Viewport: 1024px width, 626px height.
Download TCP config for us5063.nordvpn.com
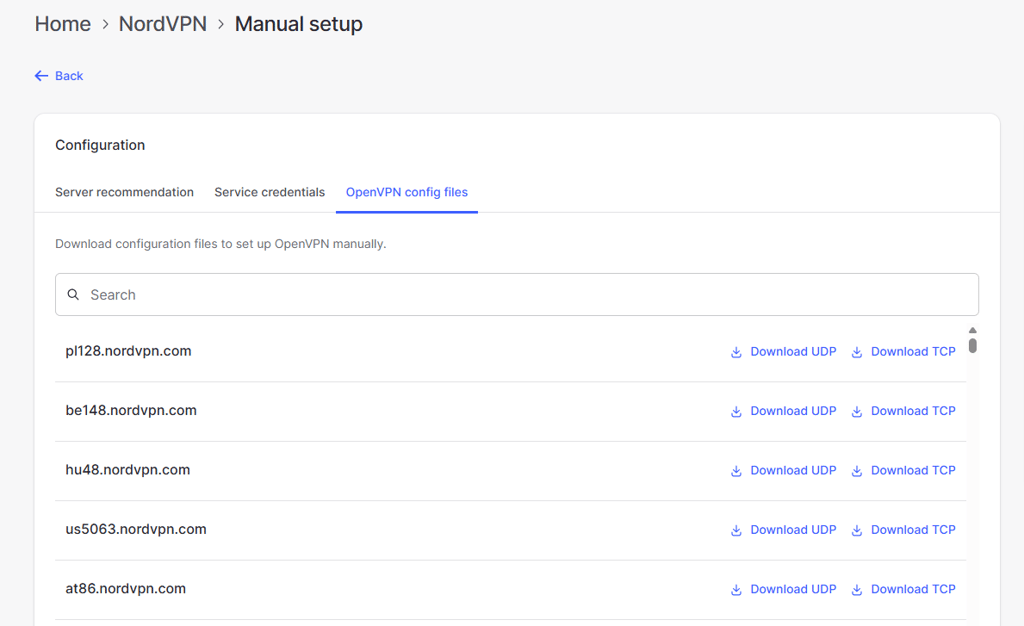pos(913,530)
